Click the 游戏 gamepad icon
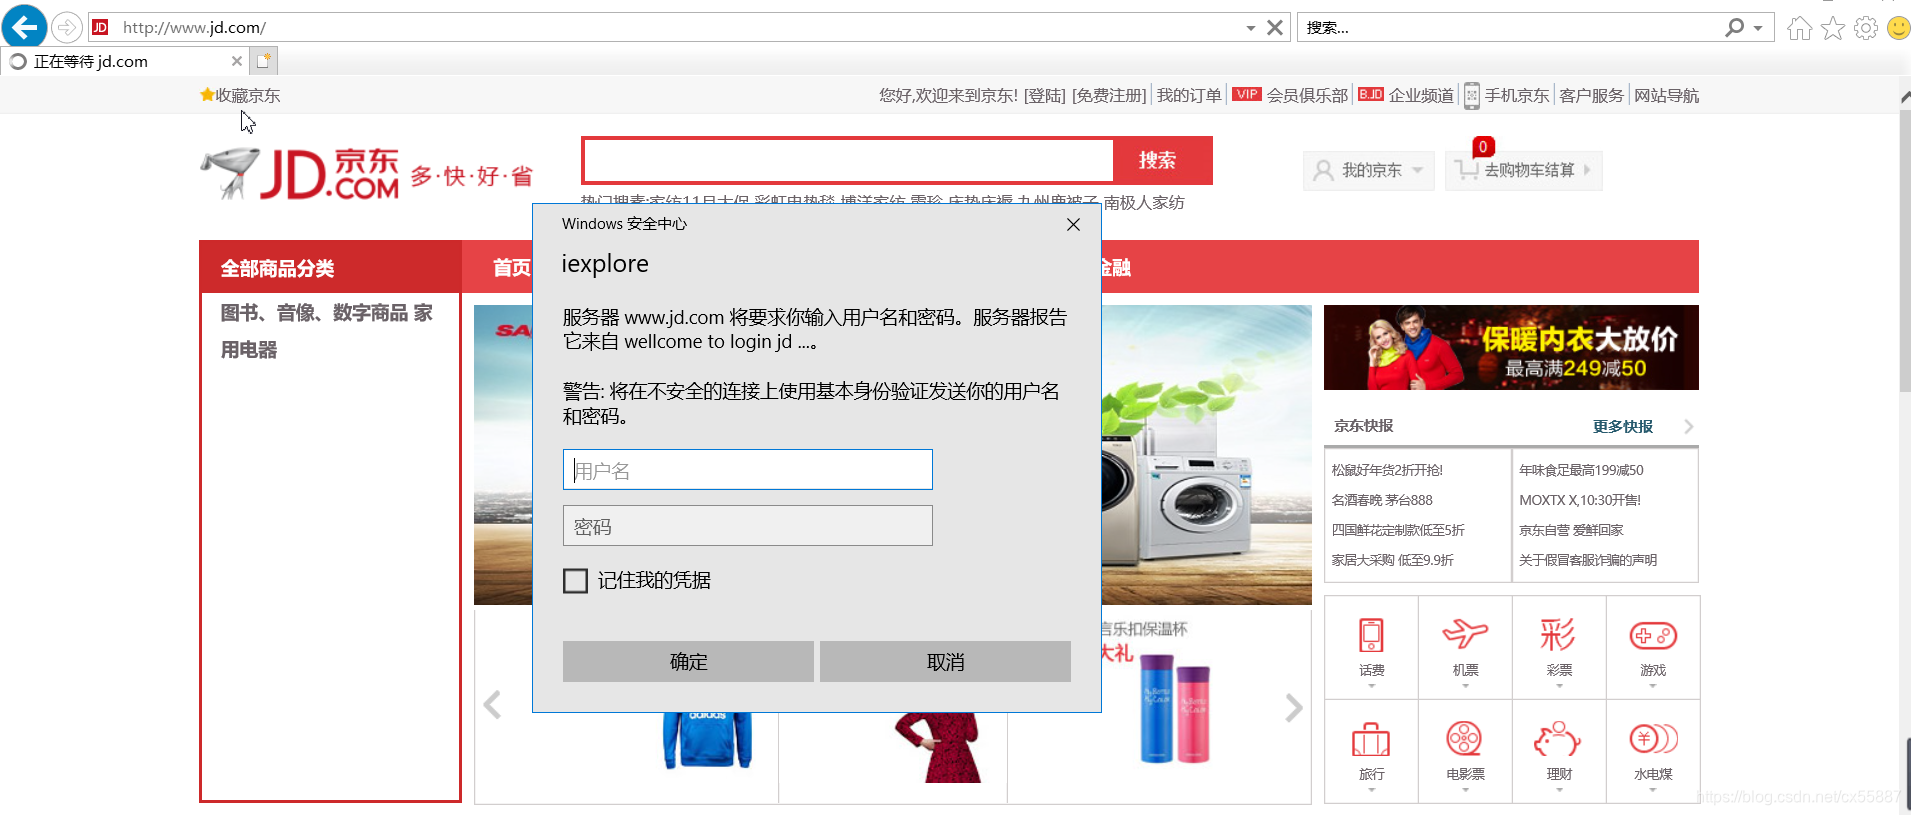 pyautogui.click(x=1653, y=636)
